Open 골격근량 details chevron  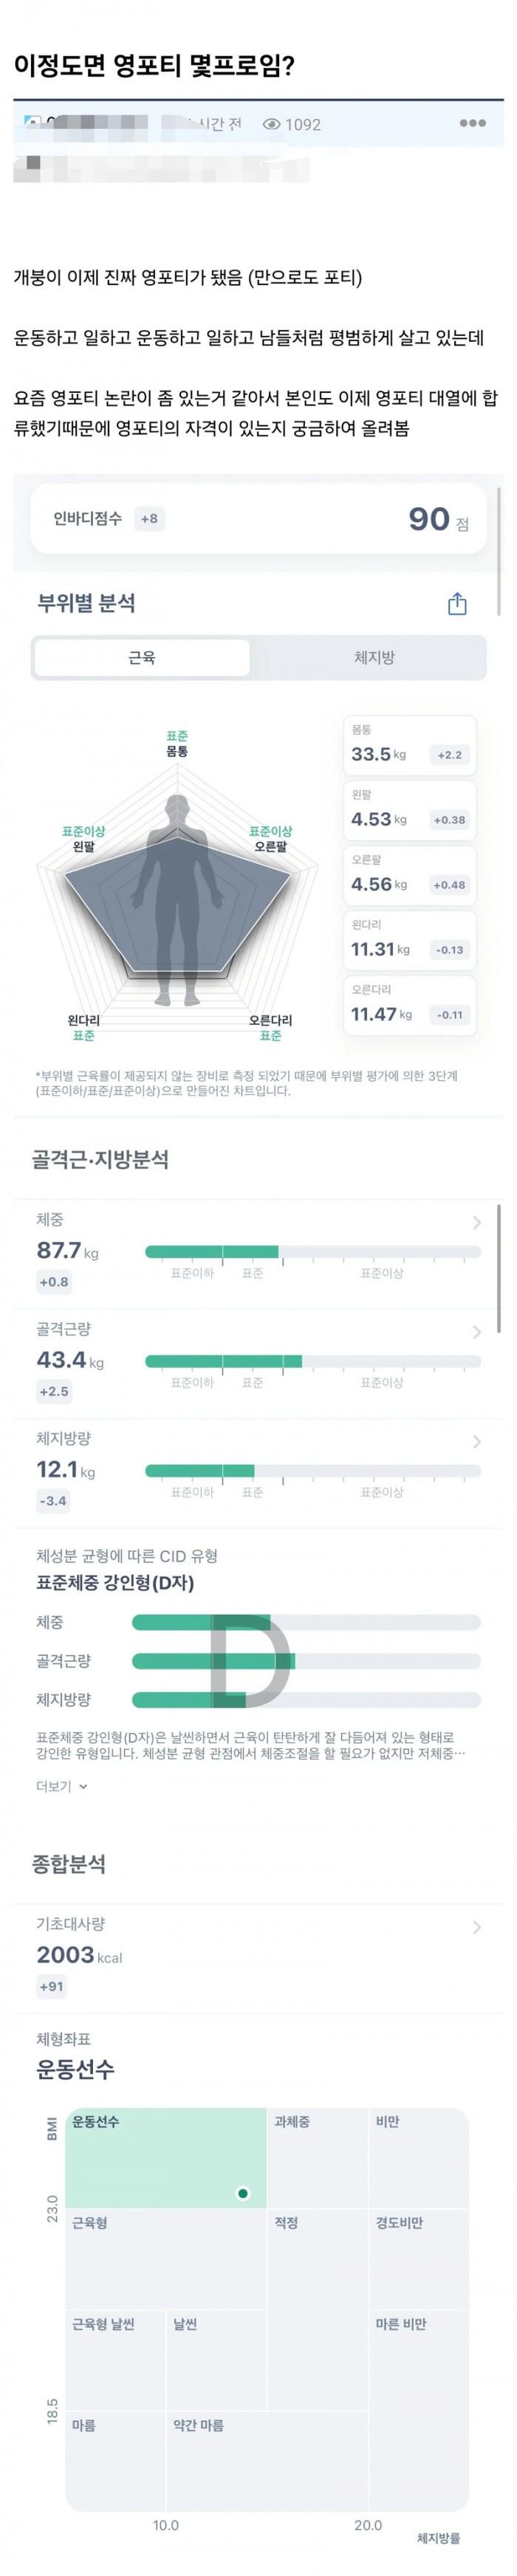[x=477, y=1332]
